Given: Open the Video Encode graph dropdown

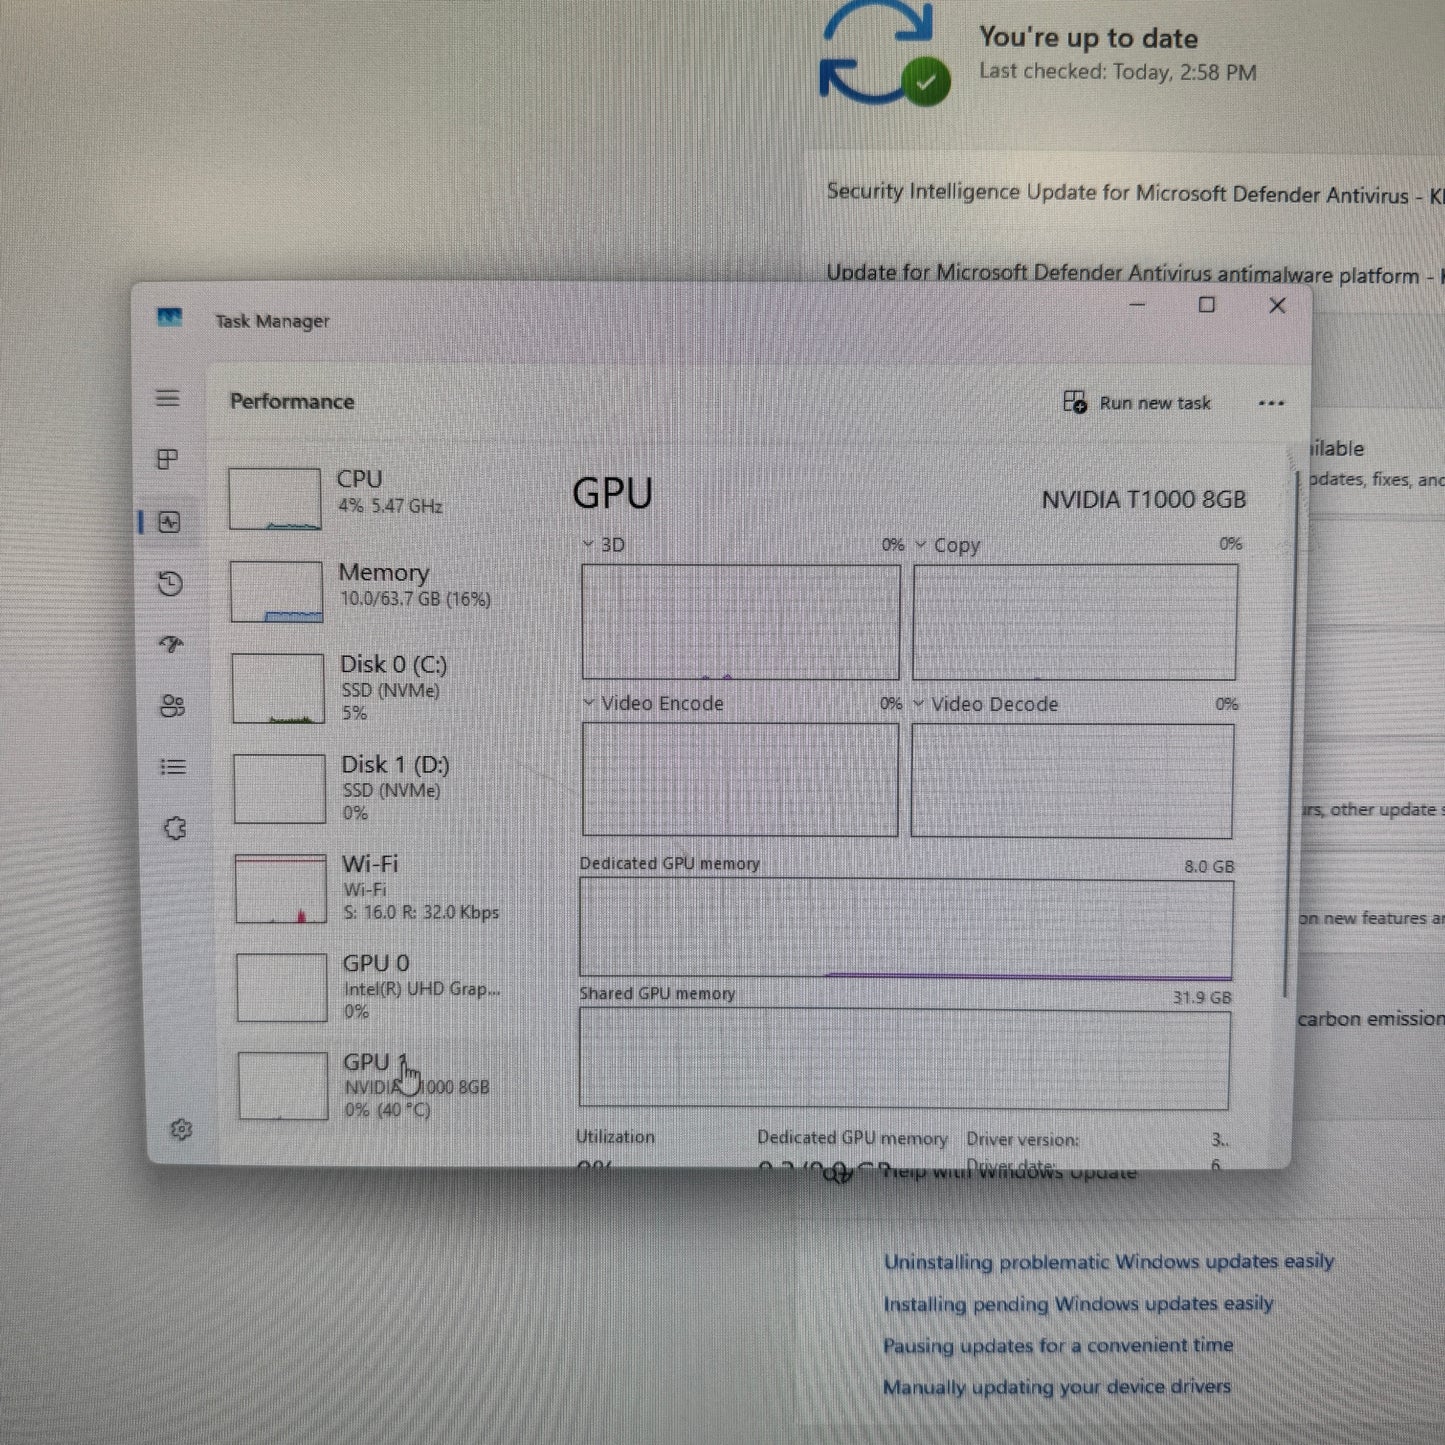Looking at the screenshot, I should (589, 703).
